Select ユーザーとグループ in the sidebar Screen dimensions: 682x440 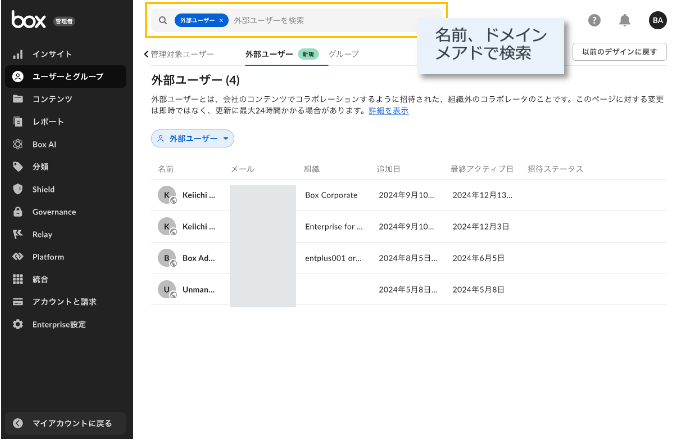tap(65, 77)
